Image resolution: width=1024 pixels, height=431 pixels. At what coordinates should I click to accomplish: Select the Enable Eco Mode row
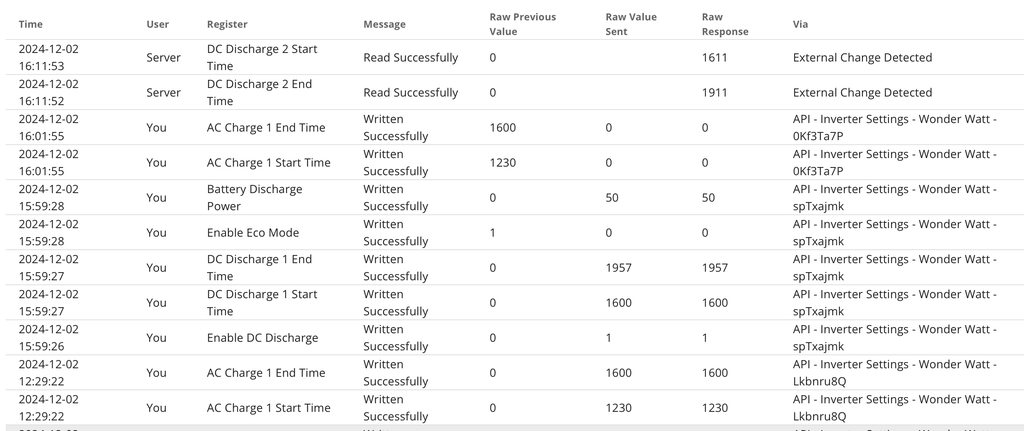[x=252, y=233]
